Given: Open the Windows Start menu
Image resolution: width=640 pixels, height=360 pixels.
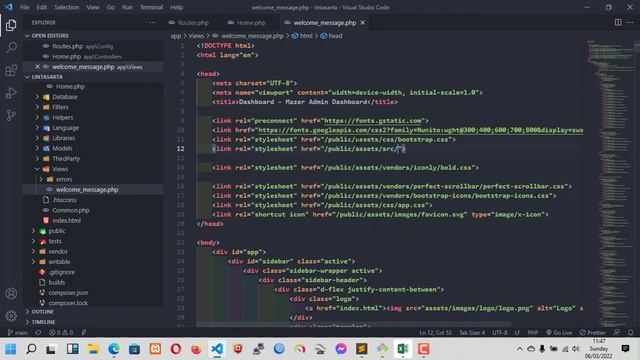Looking at the screenshot, I should (x=11, y=349).
